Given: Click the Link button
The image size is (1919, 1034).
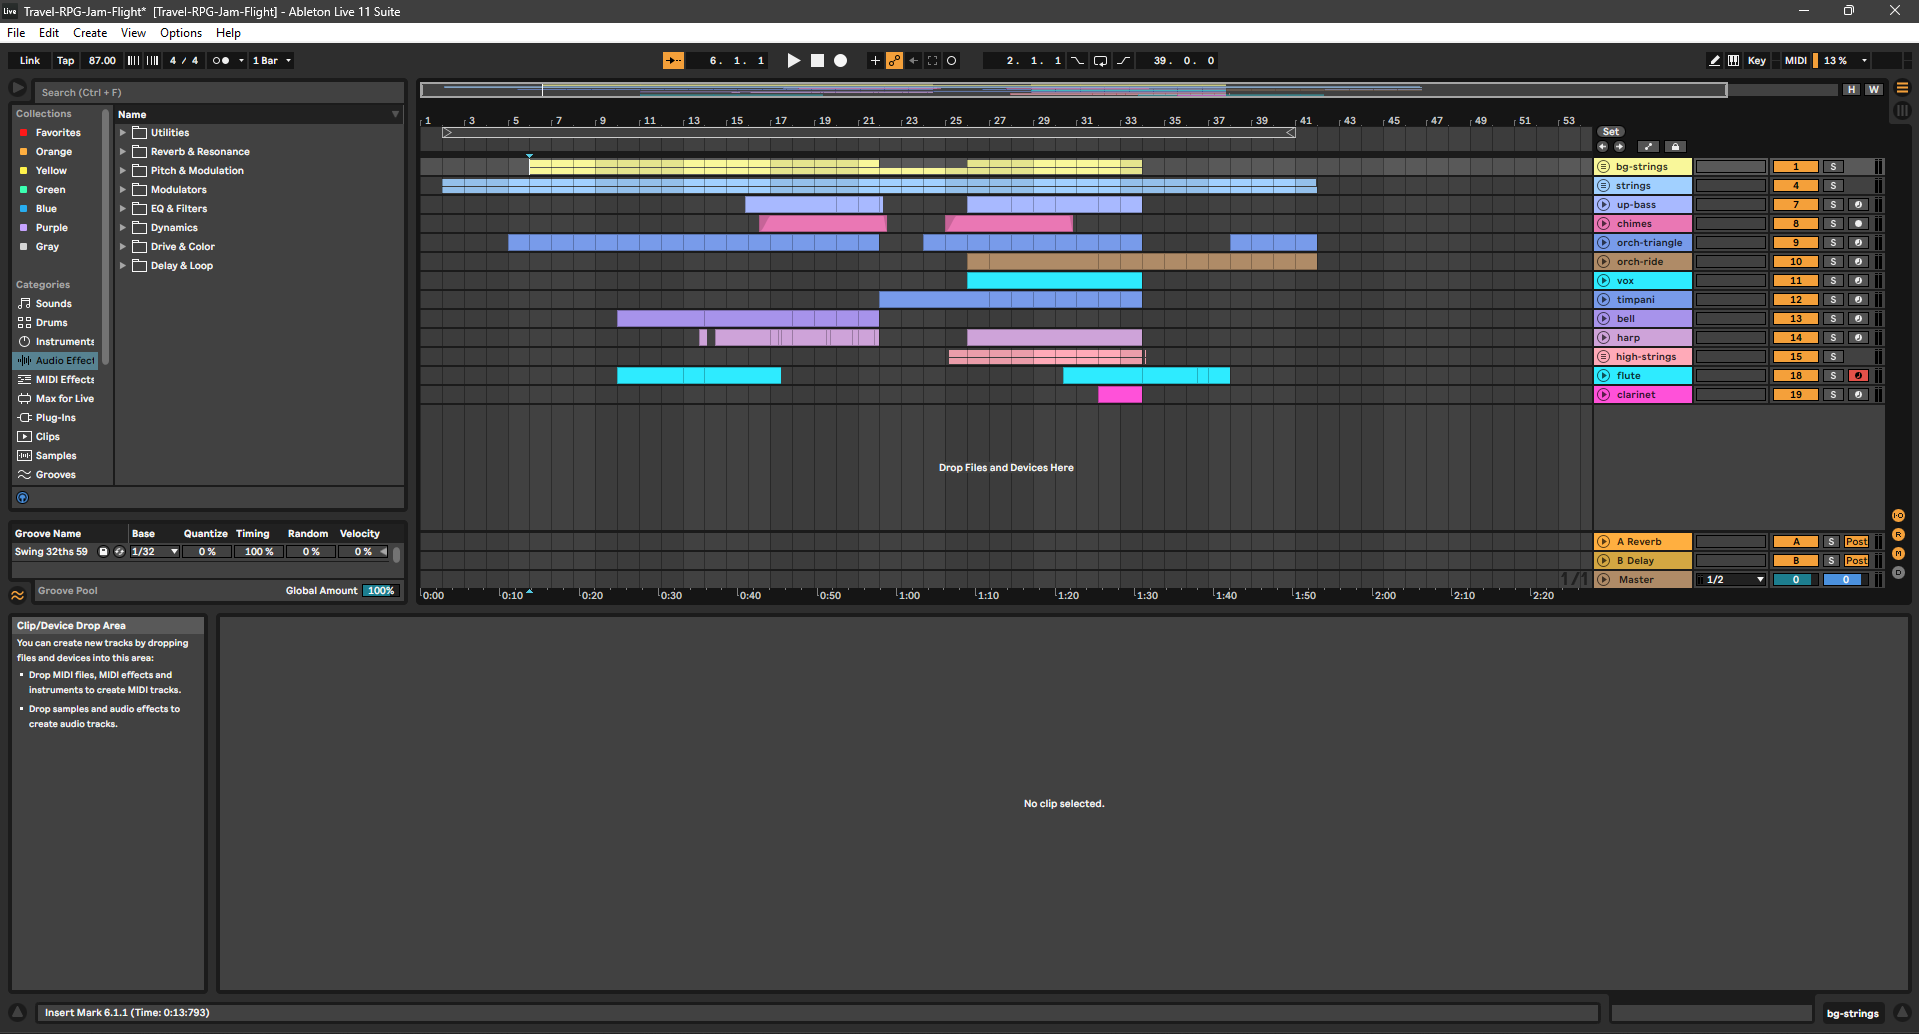Looking at the screenshot, I should pyautogui.click(x=30, y=61).
